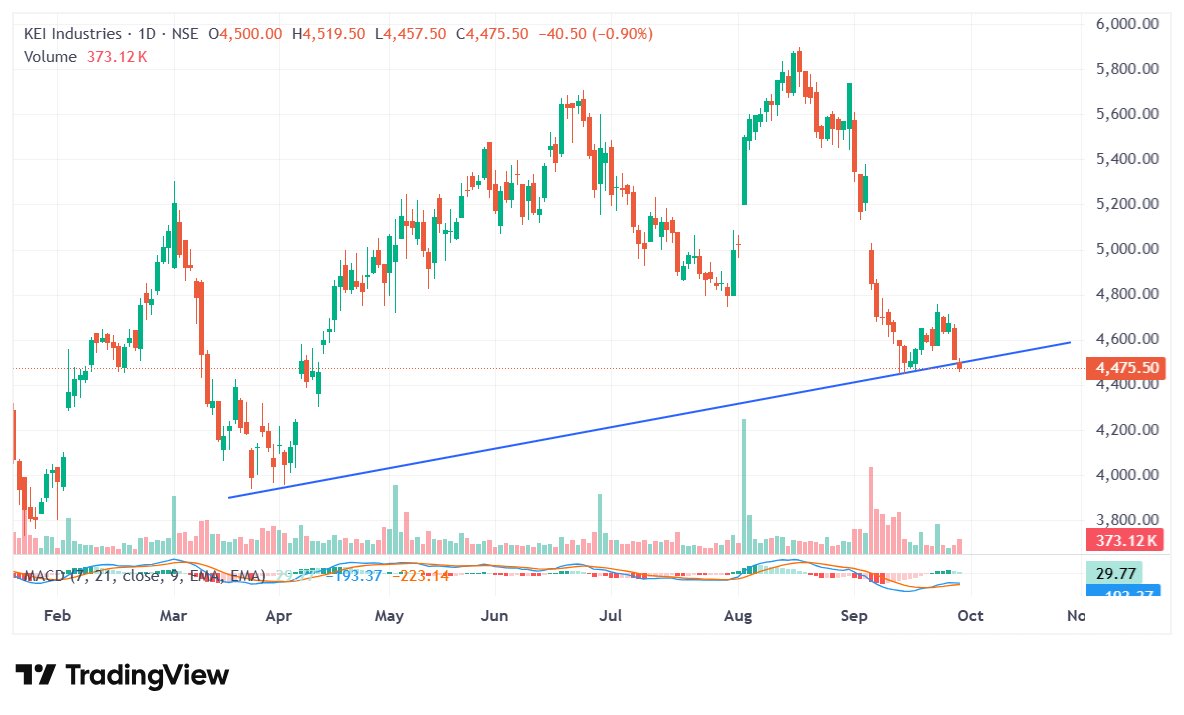Click the high value H4,519.50
The image size is (1184, 715).
point(328,34)
